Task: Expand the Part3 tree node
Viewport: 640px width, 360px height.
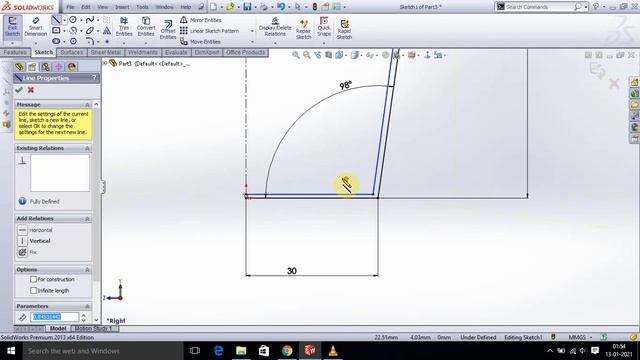Action: (x=105, y=63)
